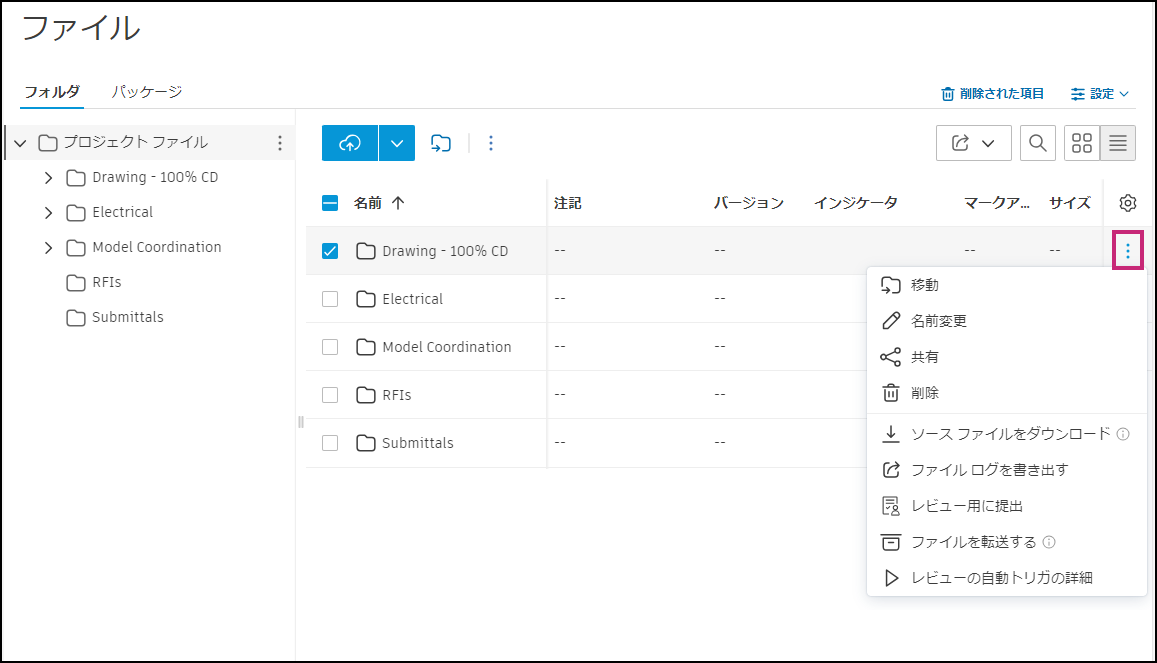This screenshot has height=663, width=1157.
Task: Open プロジェクト ファイル folder options menu
Action: (280, 142)
